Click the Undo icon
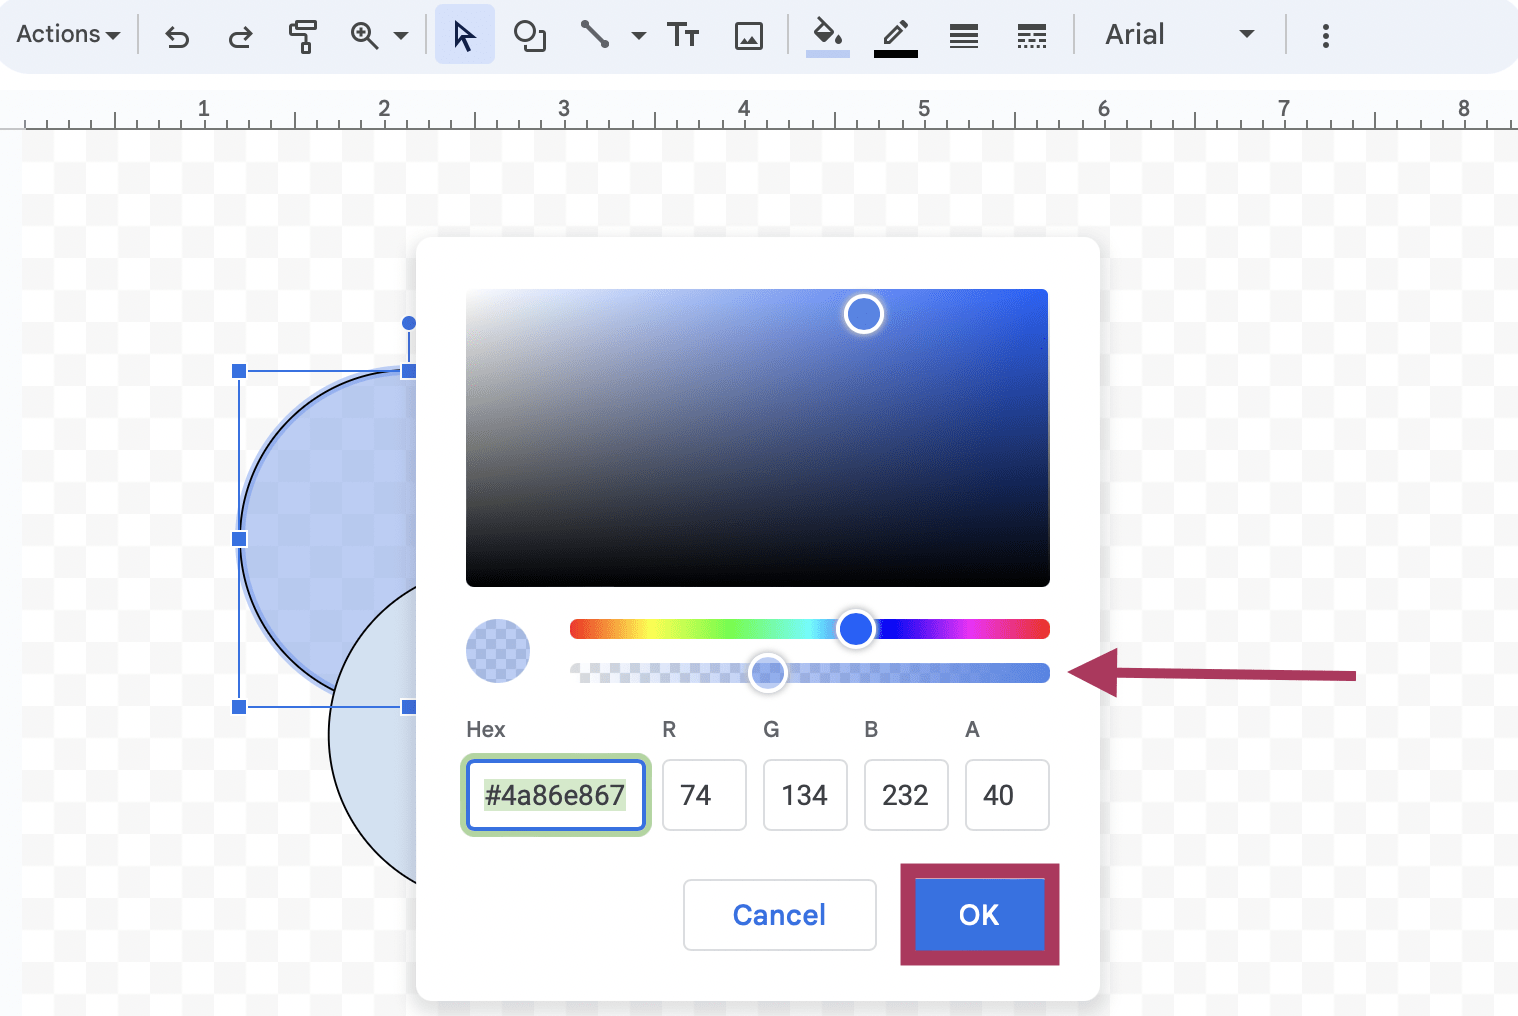Image resolution: width=1518 pixels, height=1016 pixels. click(x=177, y=34)
